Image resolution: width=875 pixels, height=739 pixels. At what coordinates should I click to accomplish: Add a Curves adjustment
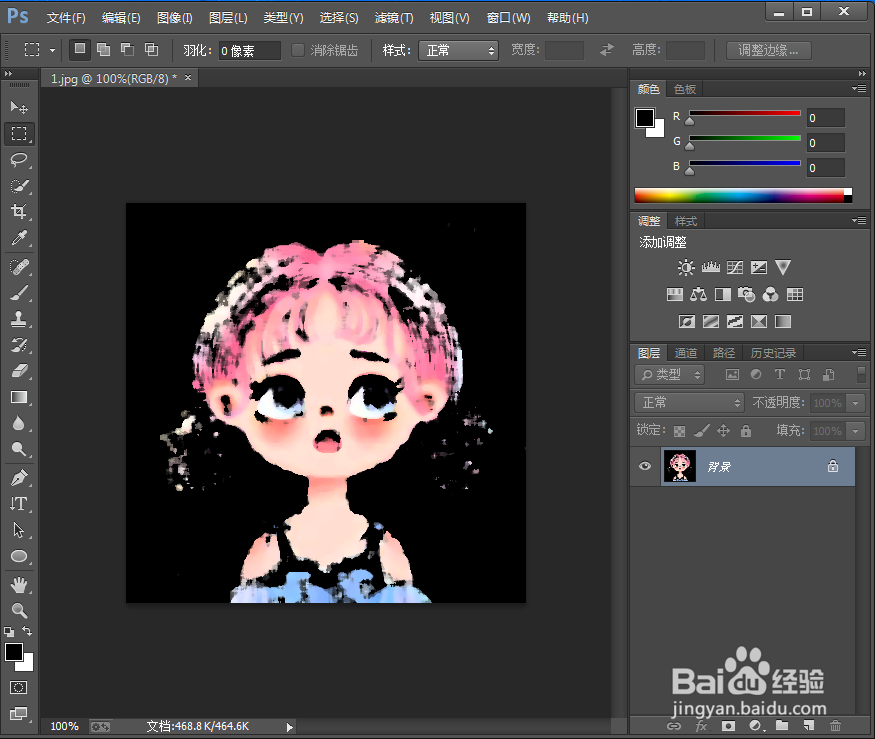734,267
